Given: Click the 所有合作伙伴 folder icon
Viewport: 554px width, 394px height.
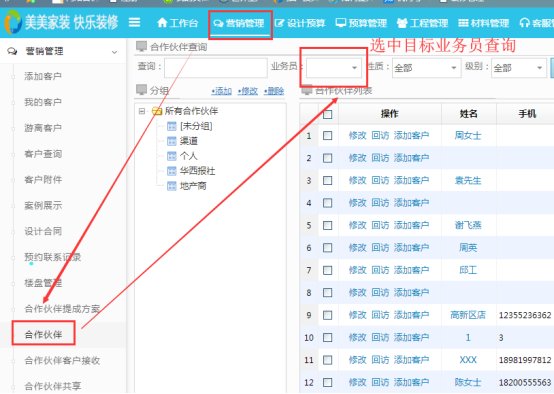Looking at the screenshot, I should click(x=157, y=111).
